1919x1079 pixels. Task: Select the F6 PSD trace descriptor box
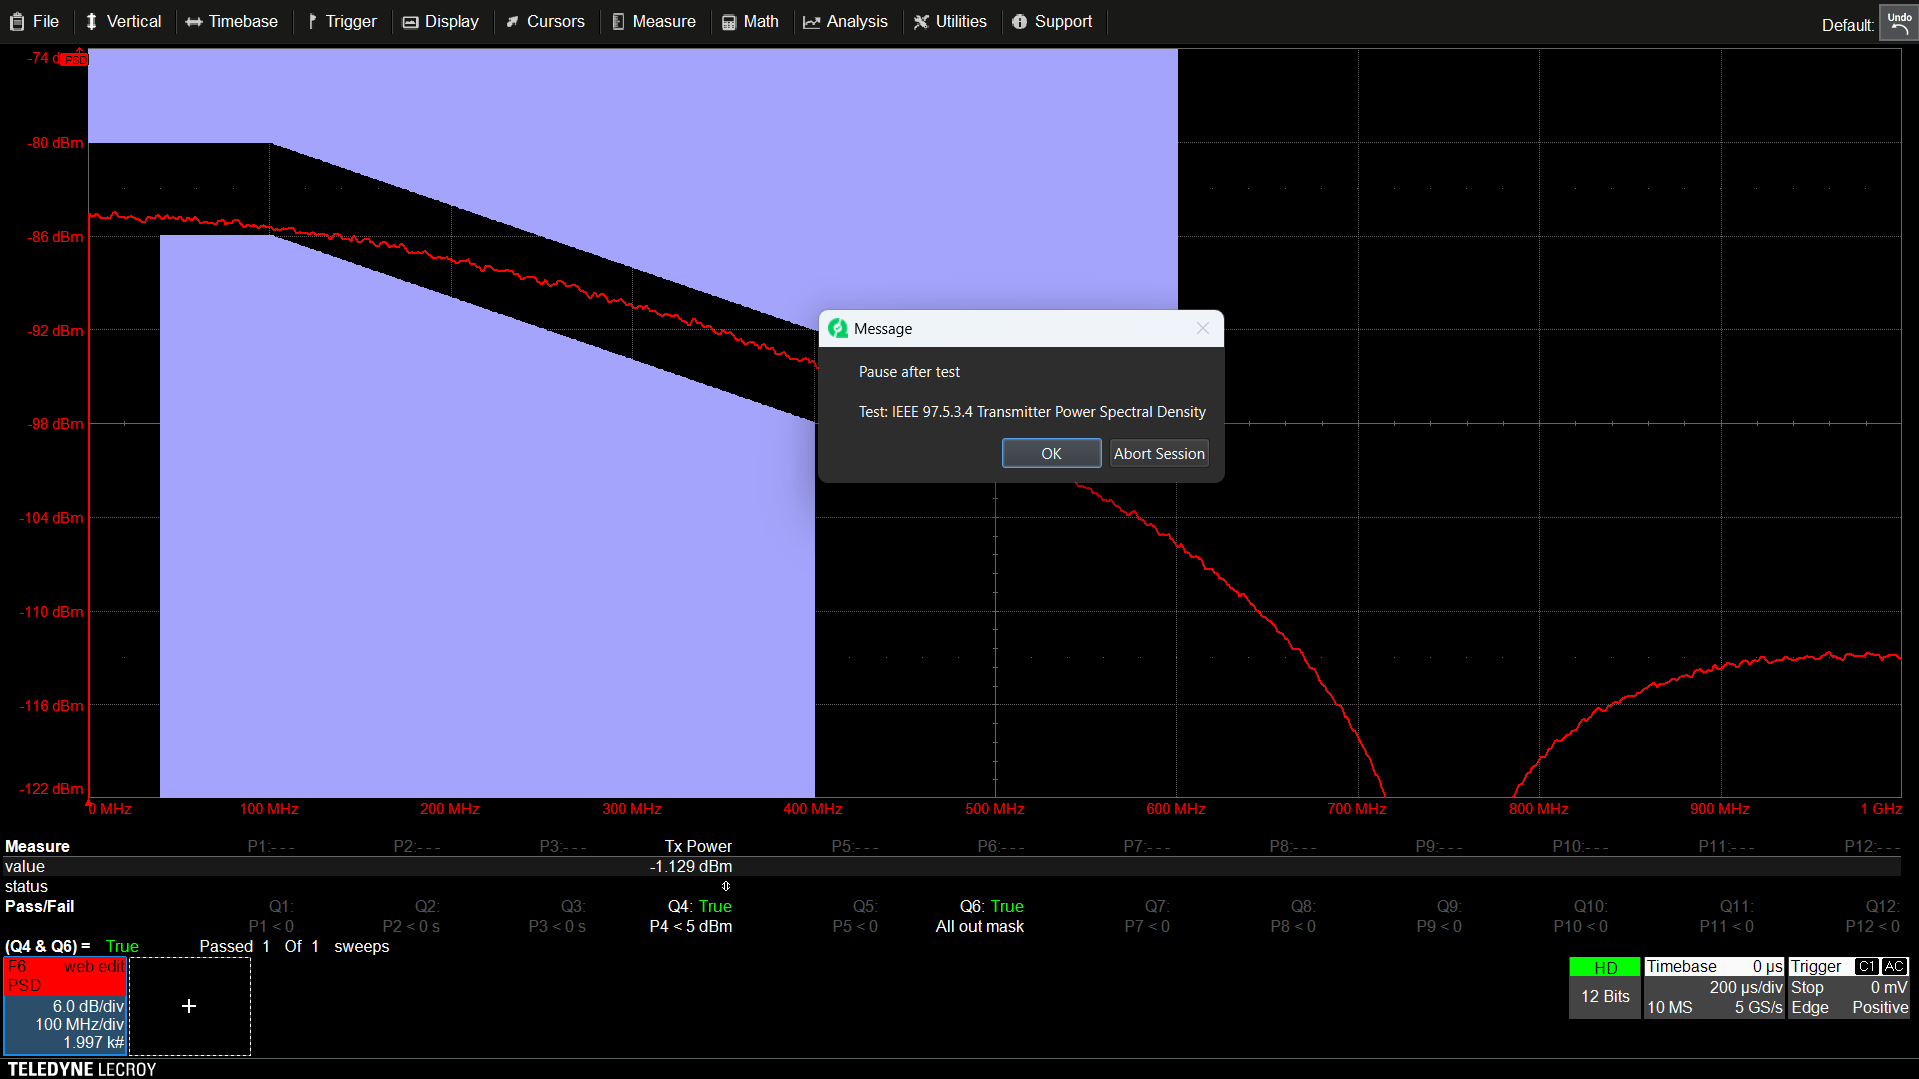coord(65,1005)
